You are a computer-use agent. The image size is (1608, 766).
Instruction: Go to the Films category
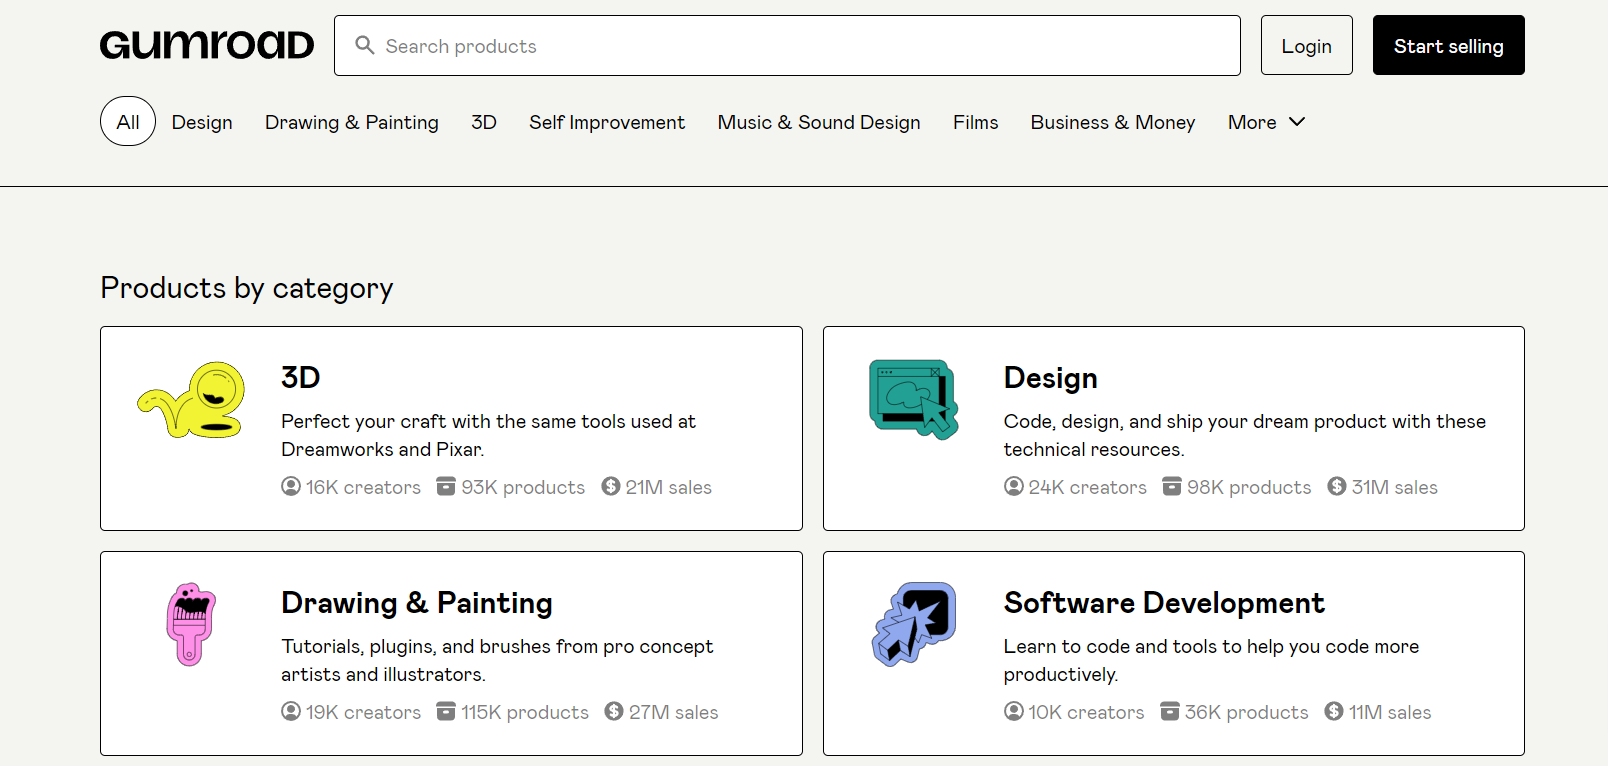coord(975,122)
